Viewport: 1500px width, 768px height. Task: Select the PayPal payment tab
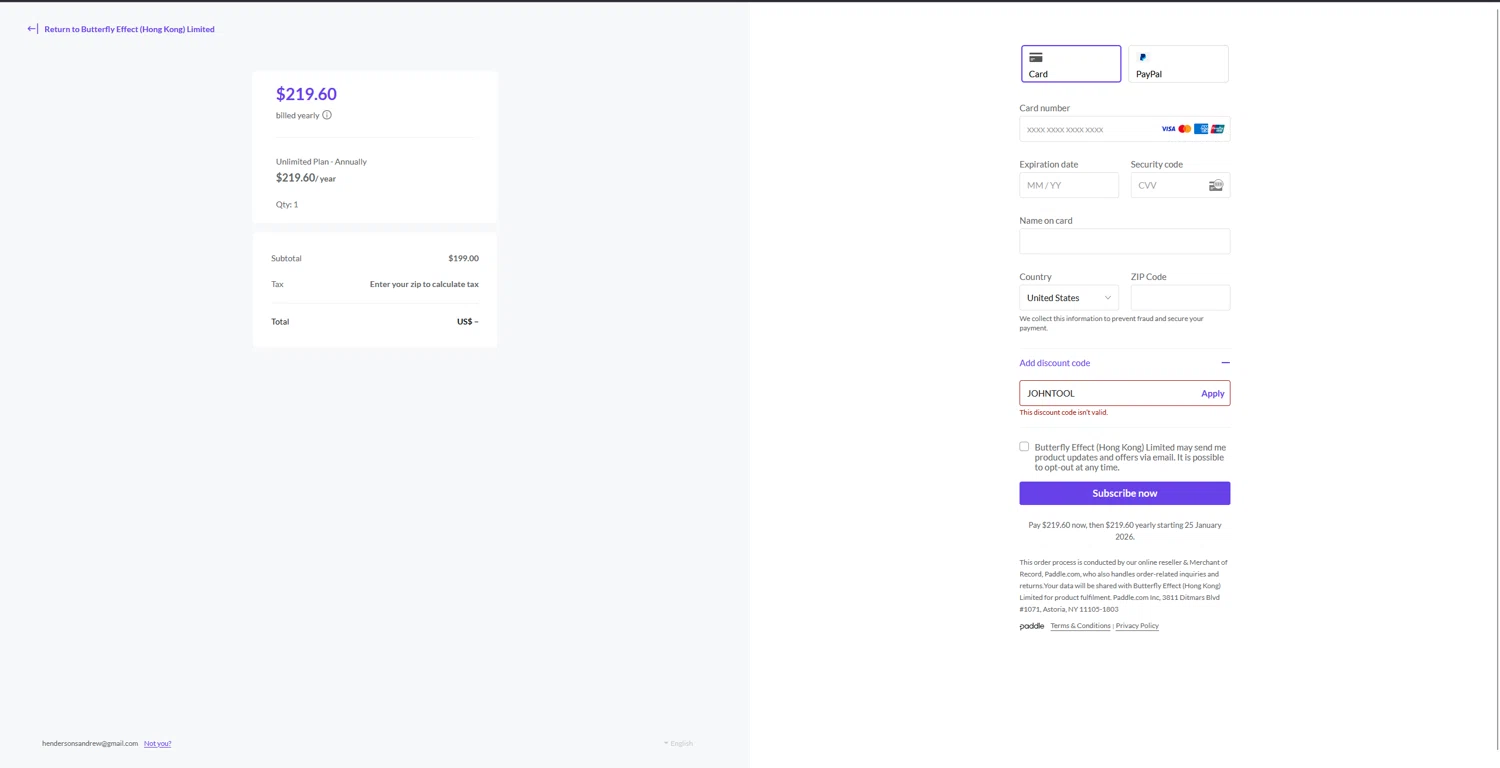[x=1178, y=64]
